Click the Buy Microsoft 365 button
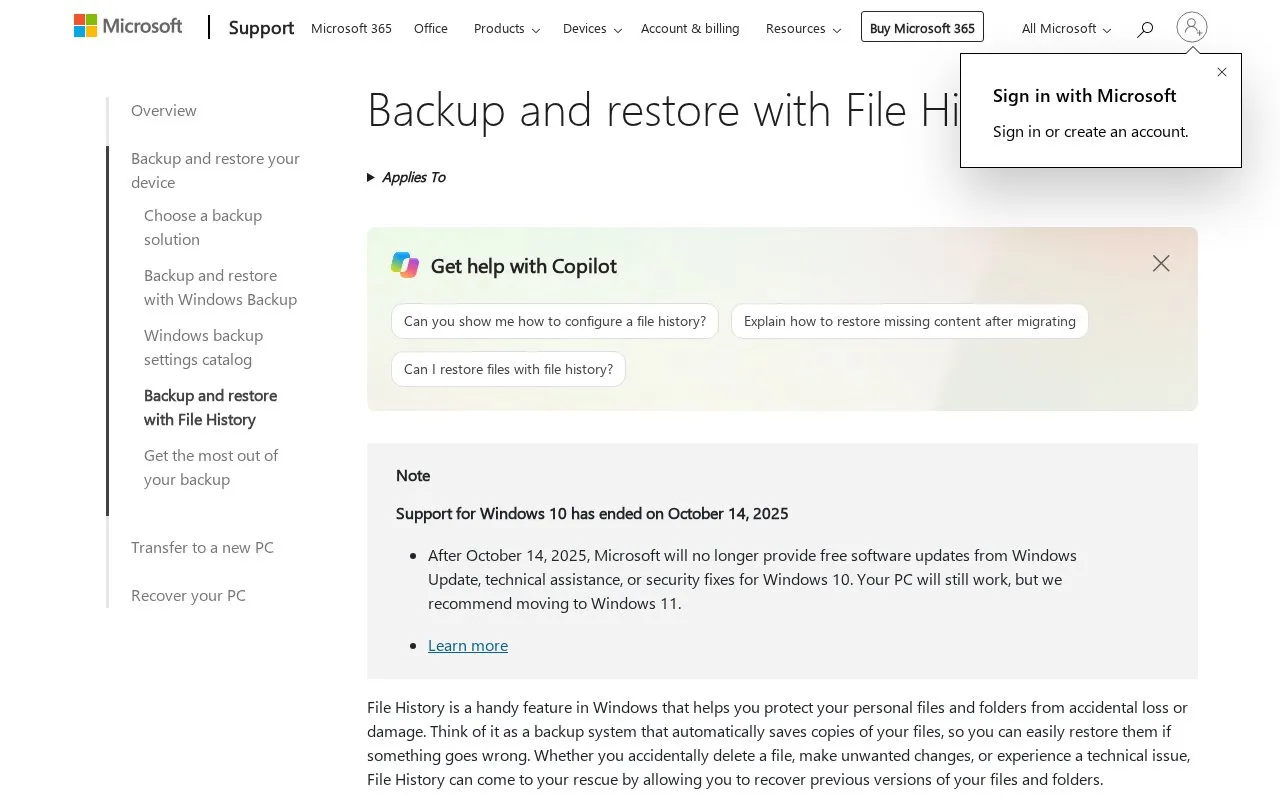1280x800 pixels. click(x=922, y=27)
